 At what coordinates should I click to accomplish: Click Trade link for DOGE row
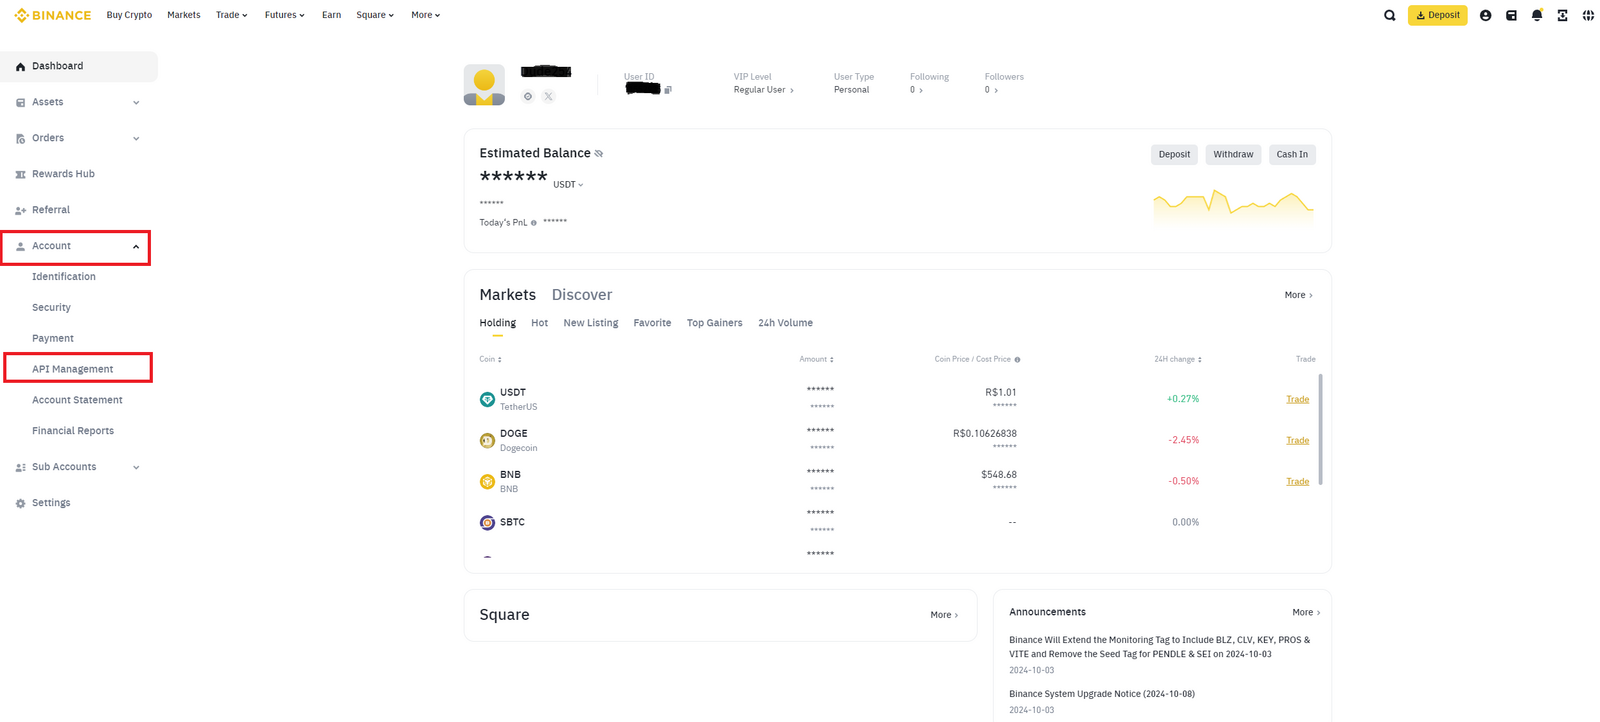pyautogui.click(x=1297, y=440)
